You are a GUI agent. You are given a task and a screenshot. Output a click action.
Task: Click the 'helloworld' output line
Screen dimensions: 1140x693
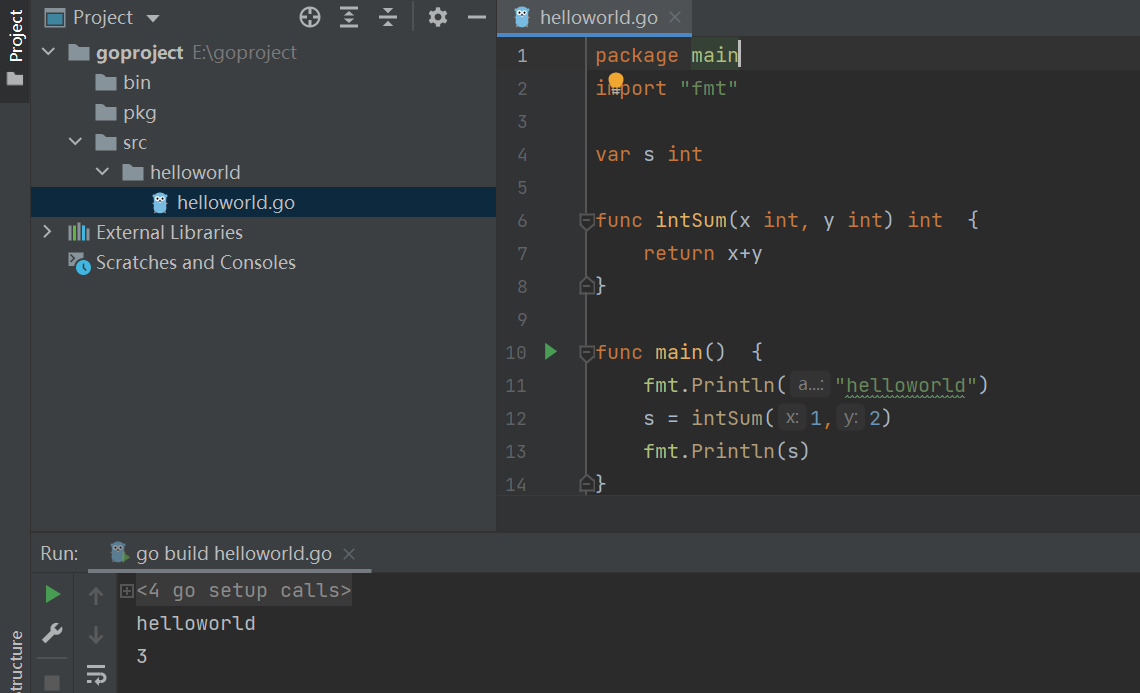[196, 623]
